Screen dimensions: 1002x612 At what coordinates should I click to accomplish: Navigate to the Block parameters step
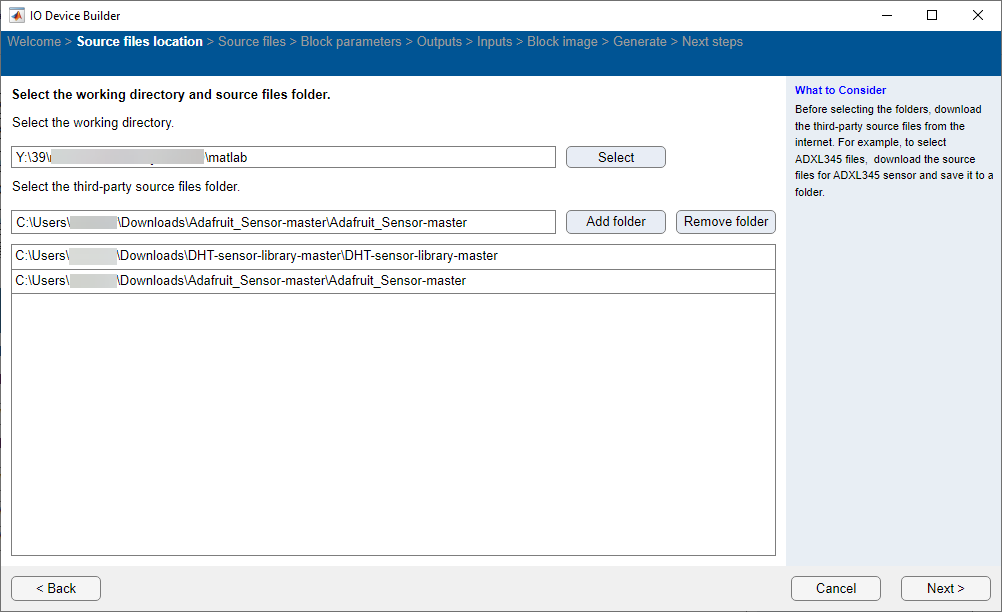point(350,41)
